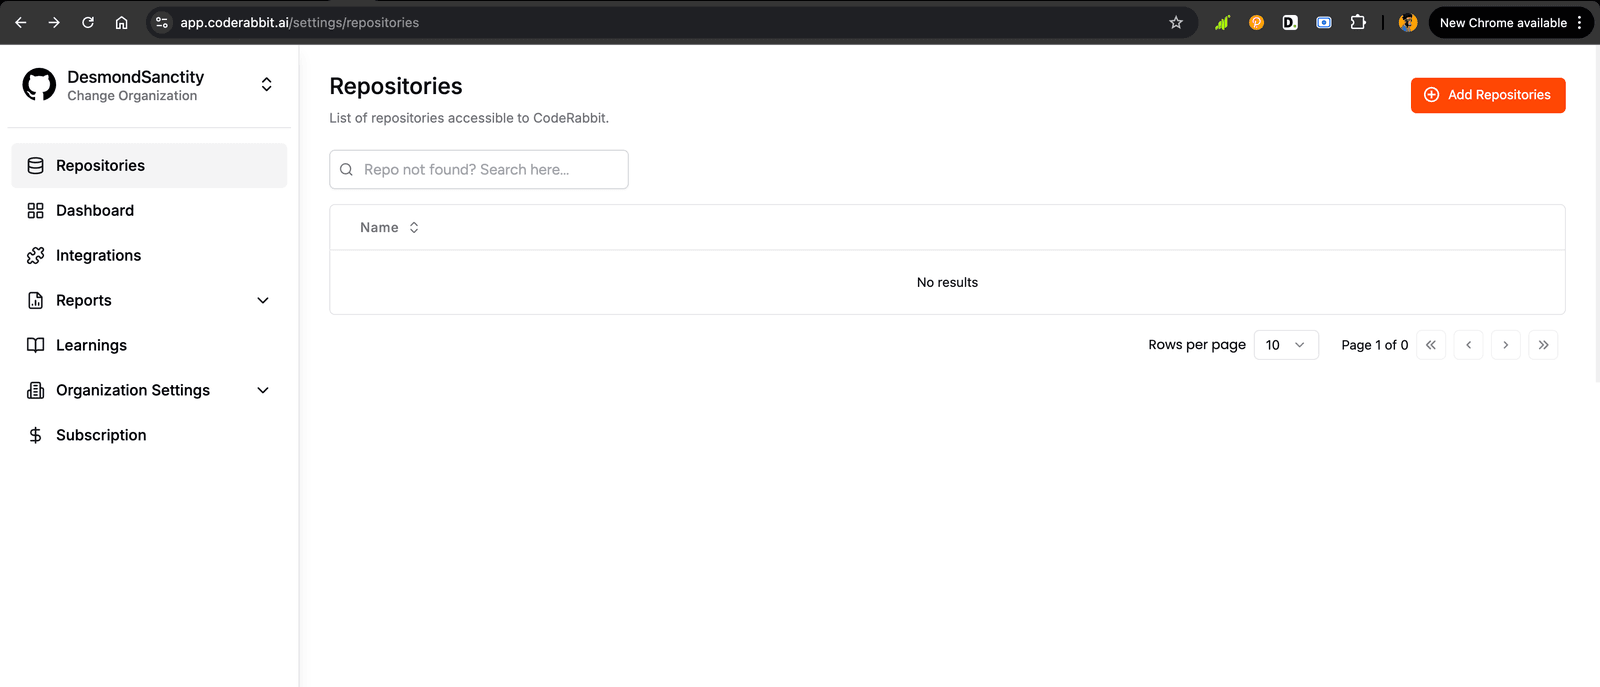Go to the previous page
The width and height of the screenshot is (1600, 687).
tap(1468, 345)
